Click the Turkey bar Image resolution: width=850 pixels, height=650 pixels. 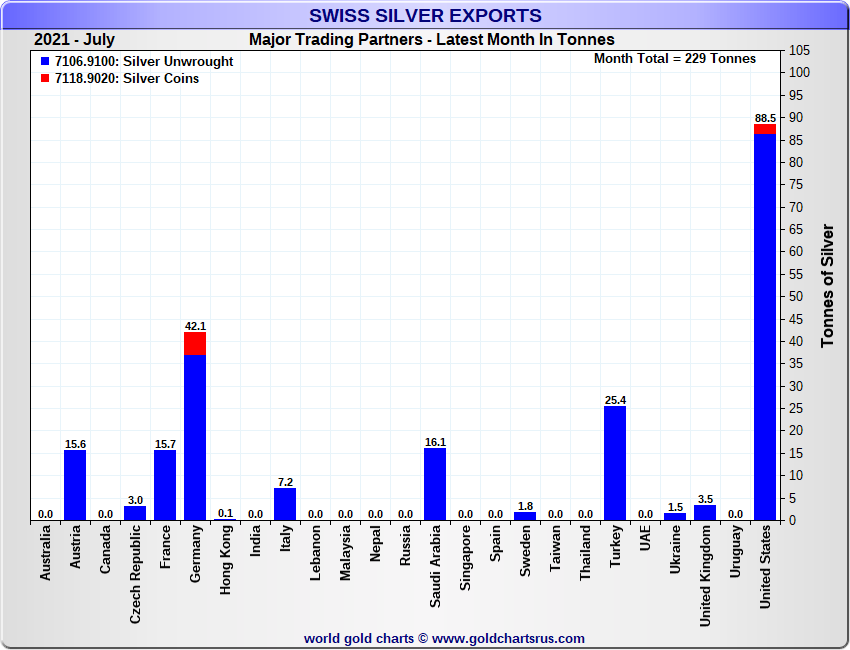[615, 463]
